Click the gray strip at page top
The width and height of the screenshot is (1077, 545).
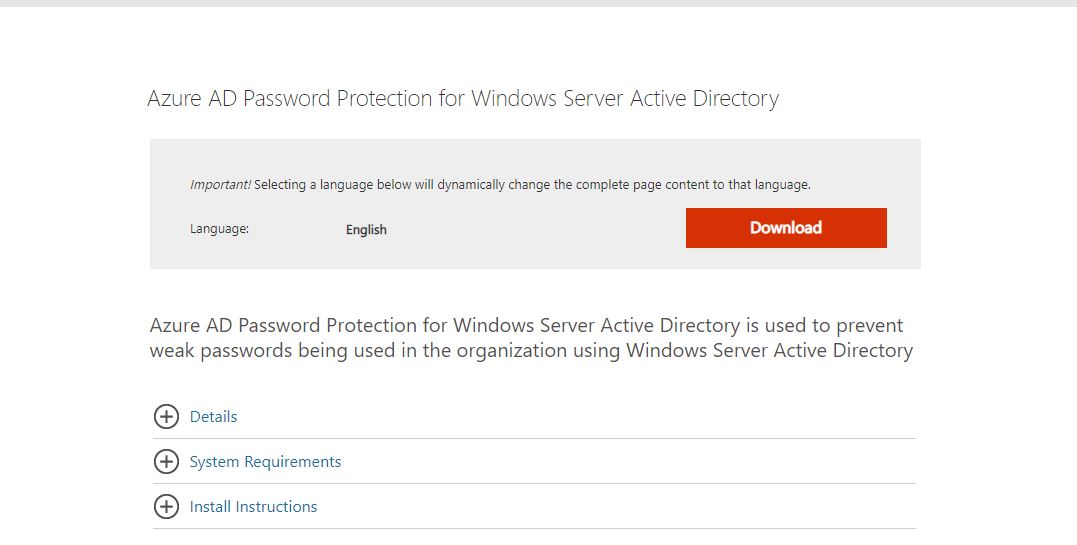click(x=538, y=3)
